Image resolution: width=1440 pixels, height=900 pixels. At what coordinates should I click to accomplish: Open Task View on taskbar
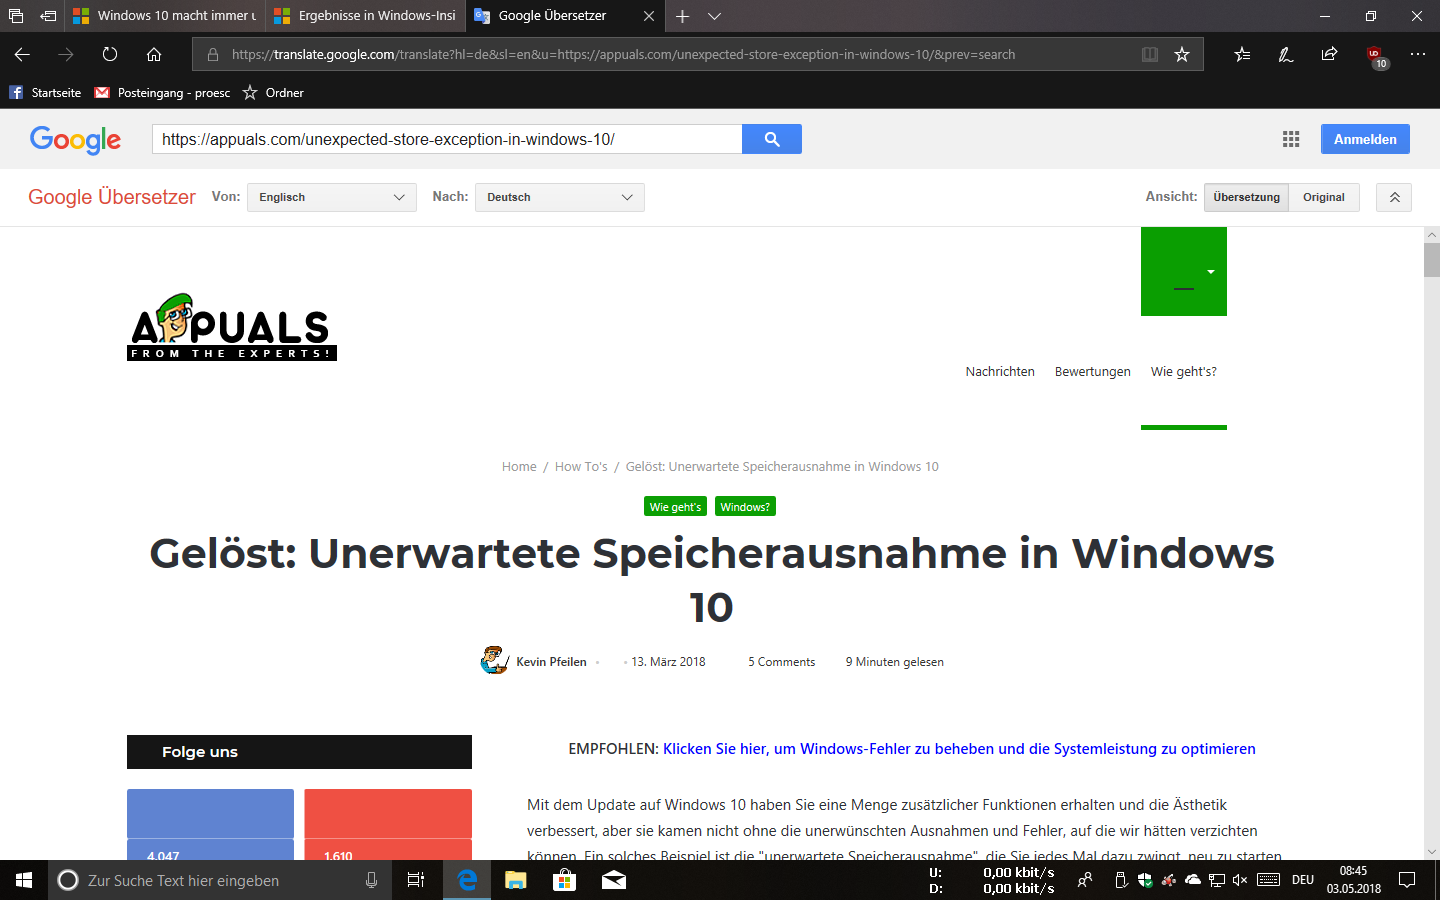(416, 880)
